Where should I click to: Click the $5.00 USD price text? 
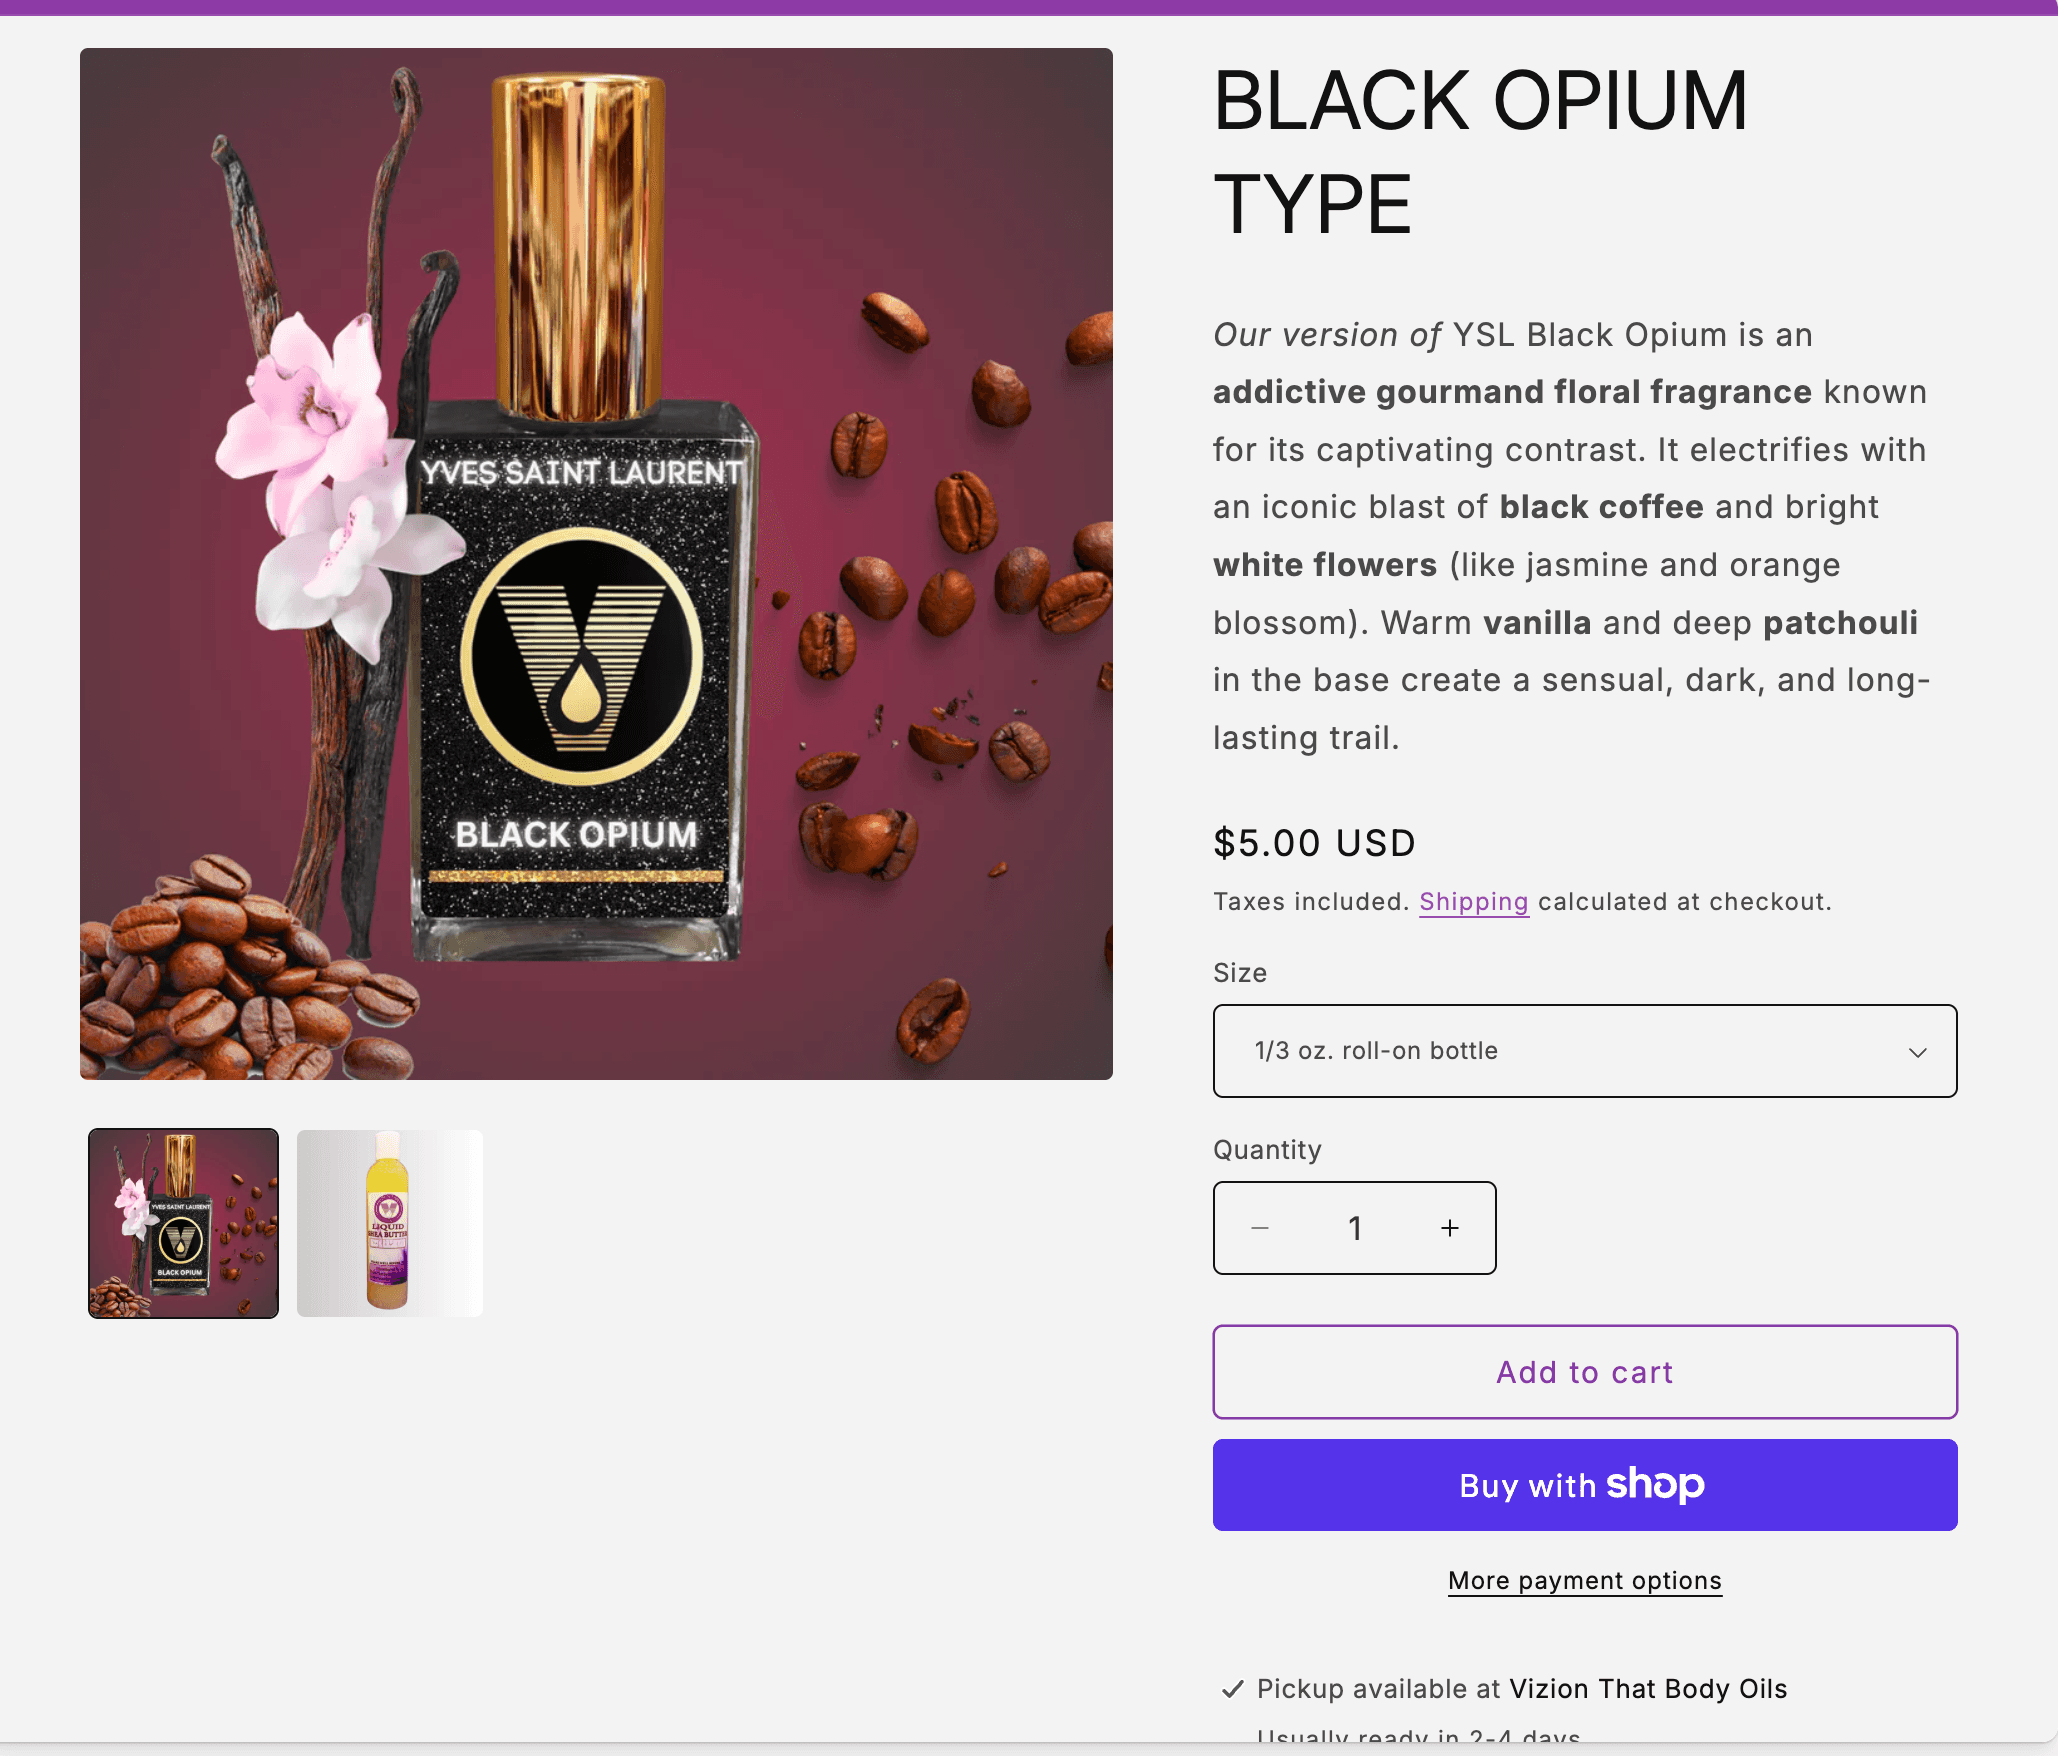(x=1314, y=843)
